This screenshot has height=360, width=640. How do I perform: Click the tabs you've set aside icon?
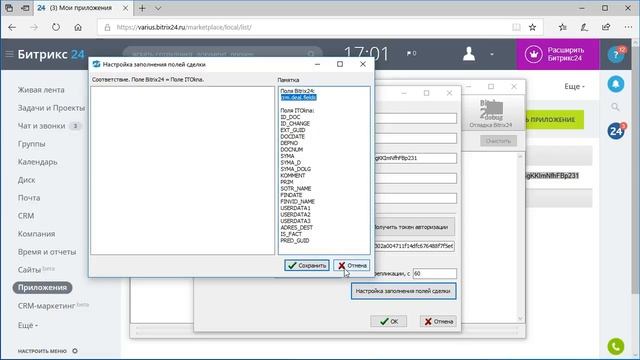point(9,8)
